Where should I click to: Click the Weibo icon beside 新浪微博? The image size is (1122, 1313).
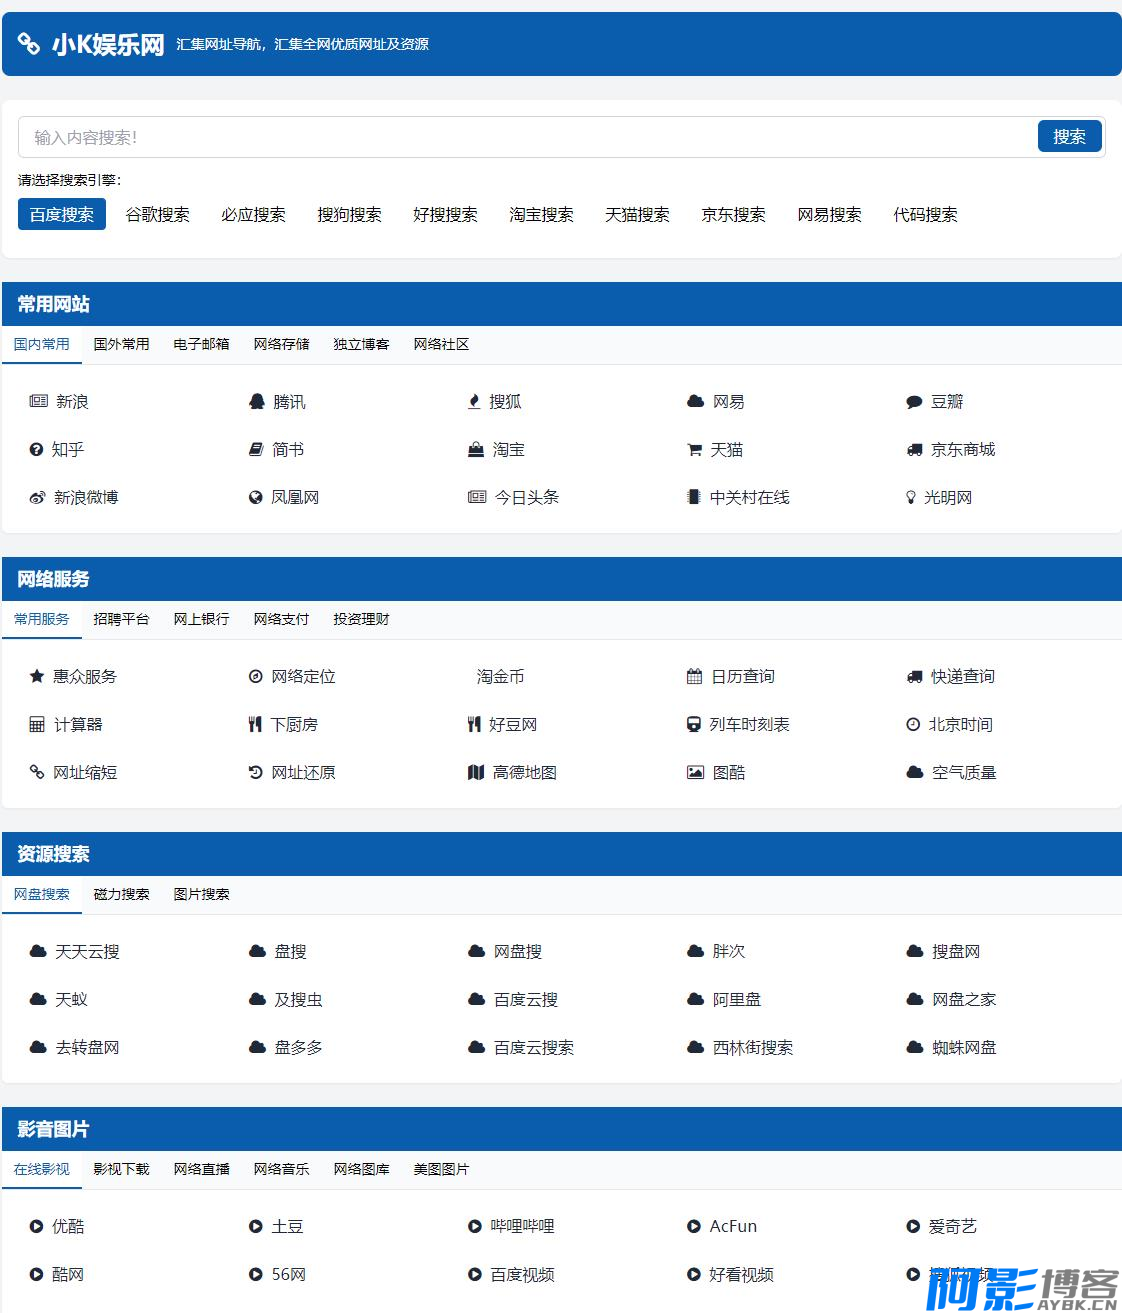tap(37, 498)
